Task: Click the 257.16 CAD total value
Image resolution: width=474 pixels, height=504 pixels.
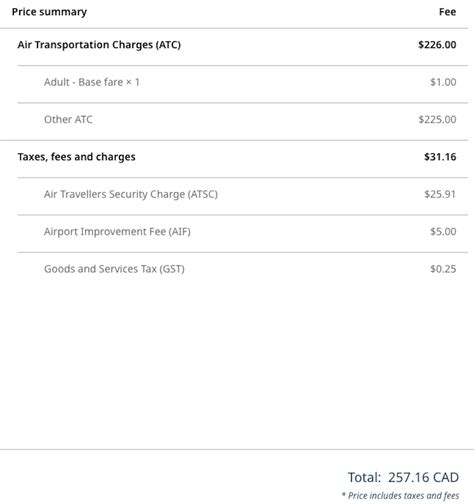Action: (x=424, y=477)
